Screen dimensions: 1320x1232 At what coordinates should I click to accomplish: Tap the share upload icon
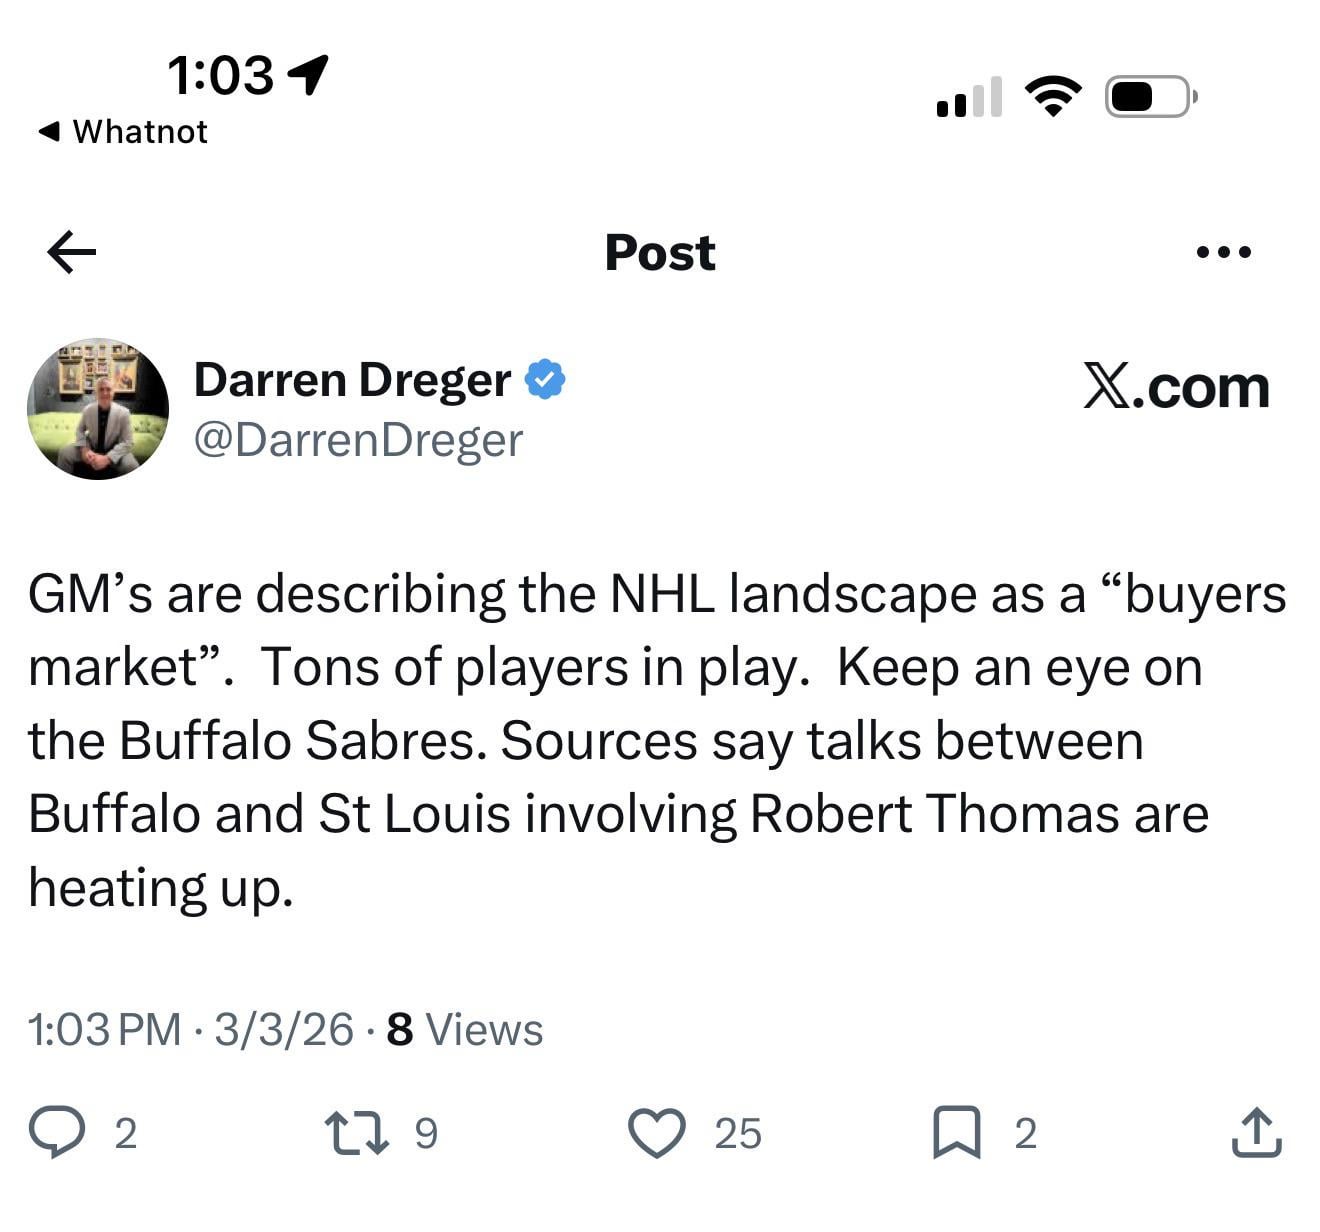1256,1133
